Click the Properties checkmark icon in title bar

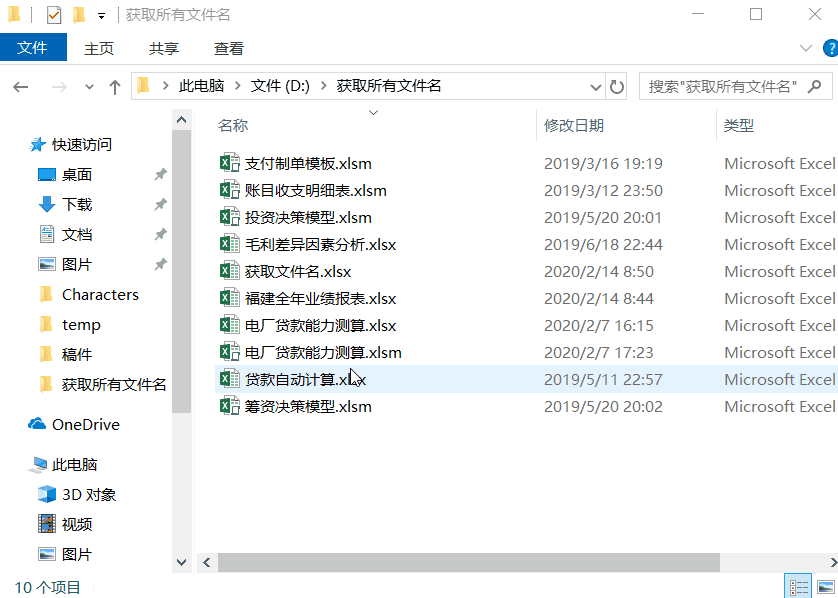click(54, 15)
